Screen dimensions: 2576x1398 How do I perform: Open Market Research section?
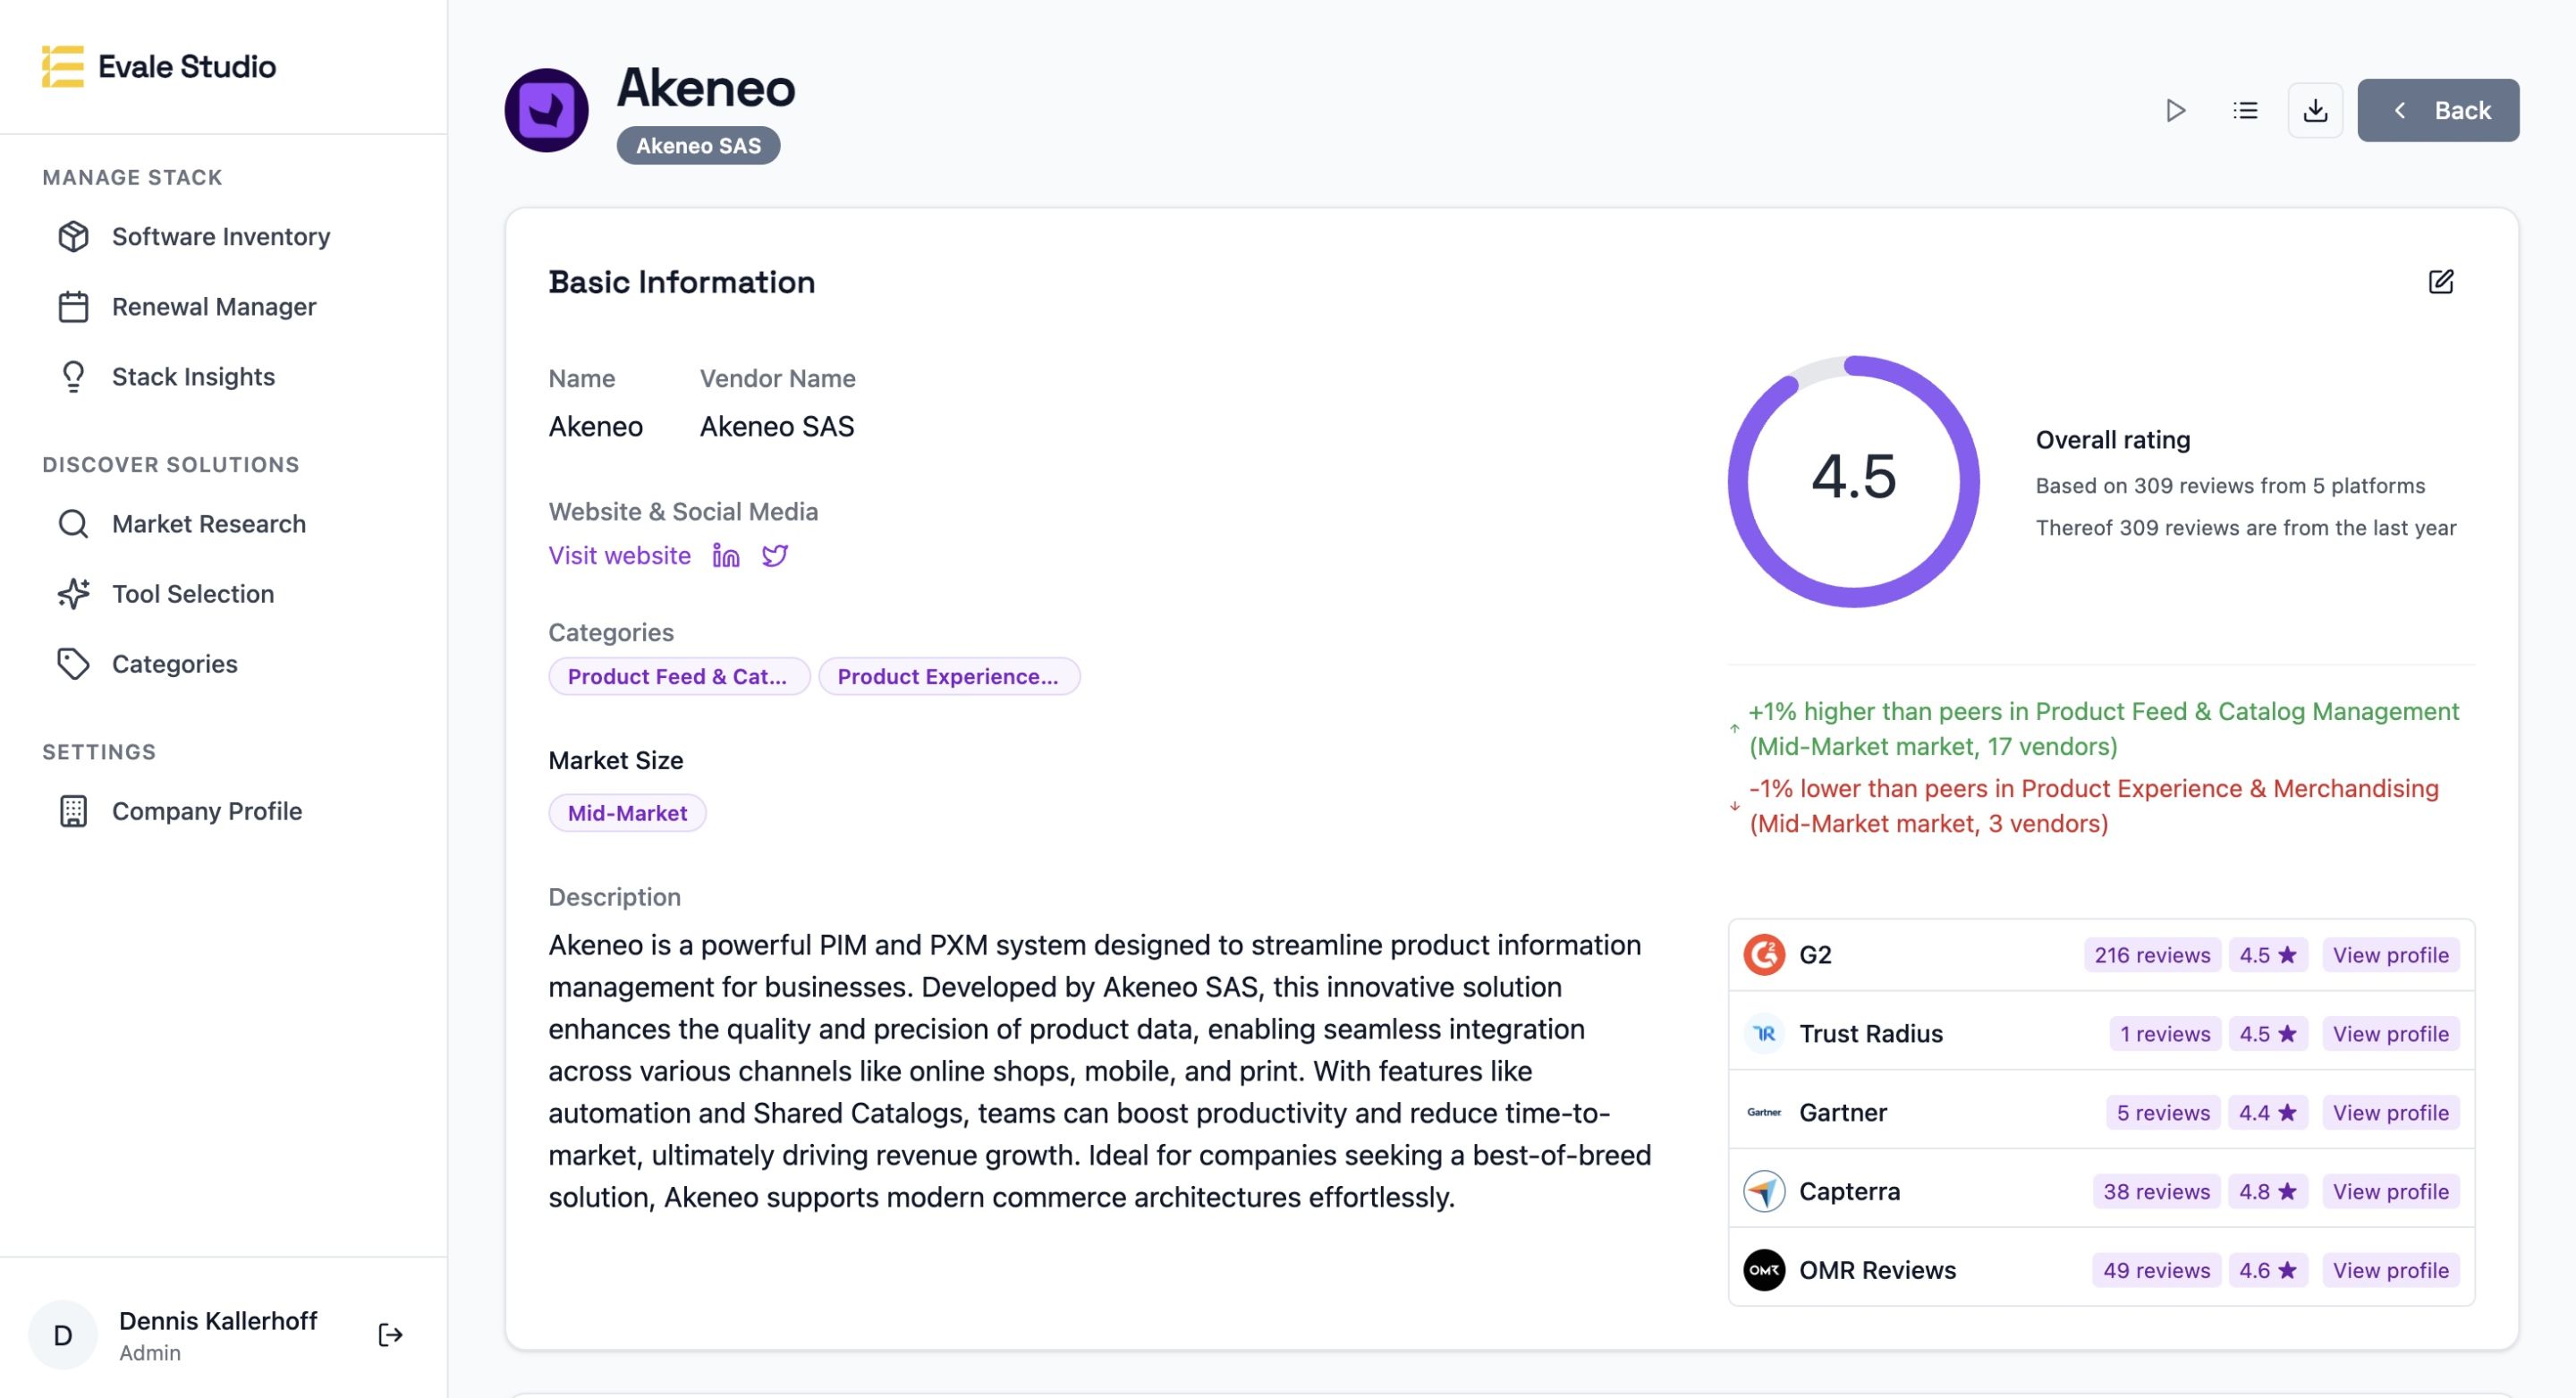(208, 524)
